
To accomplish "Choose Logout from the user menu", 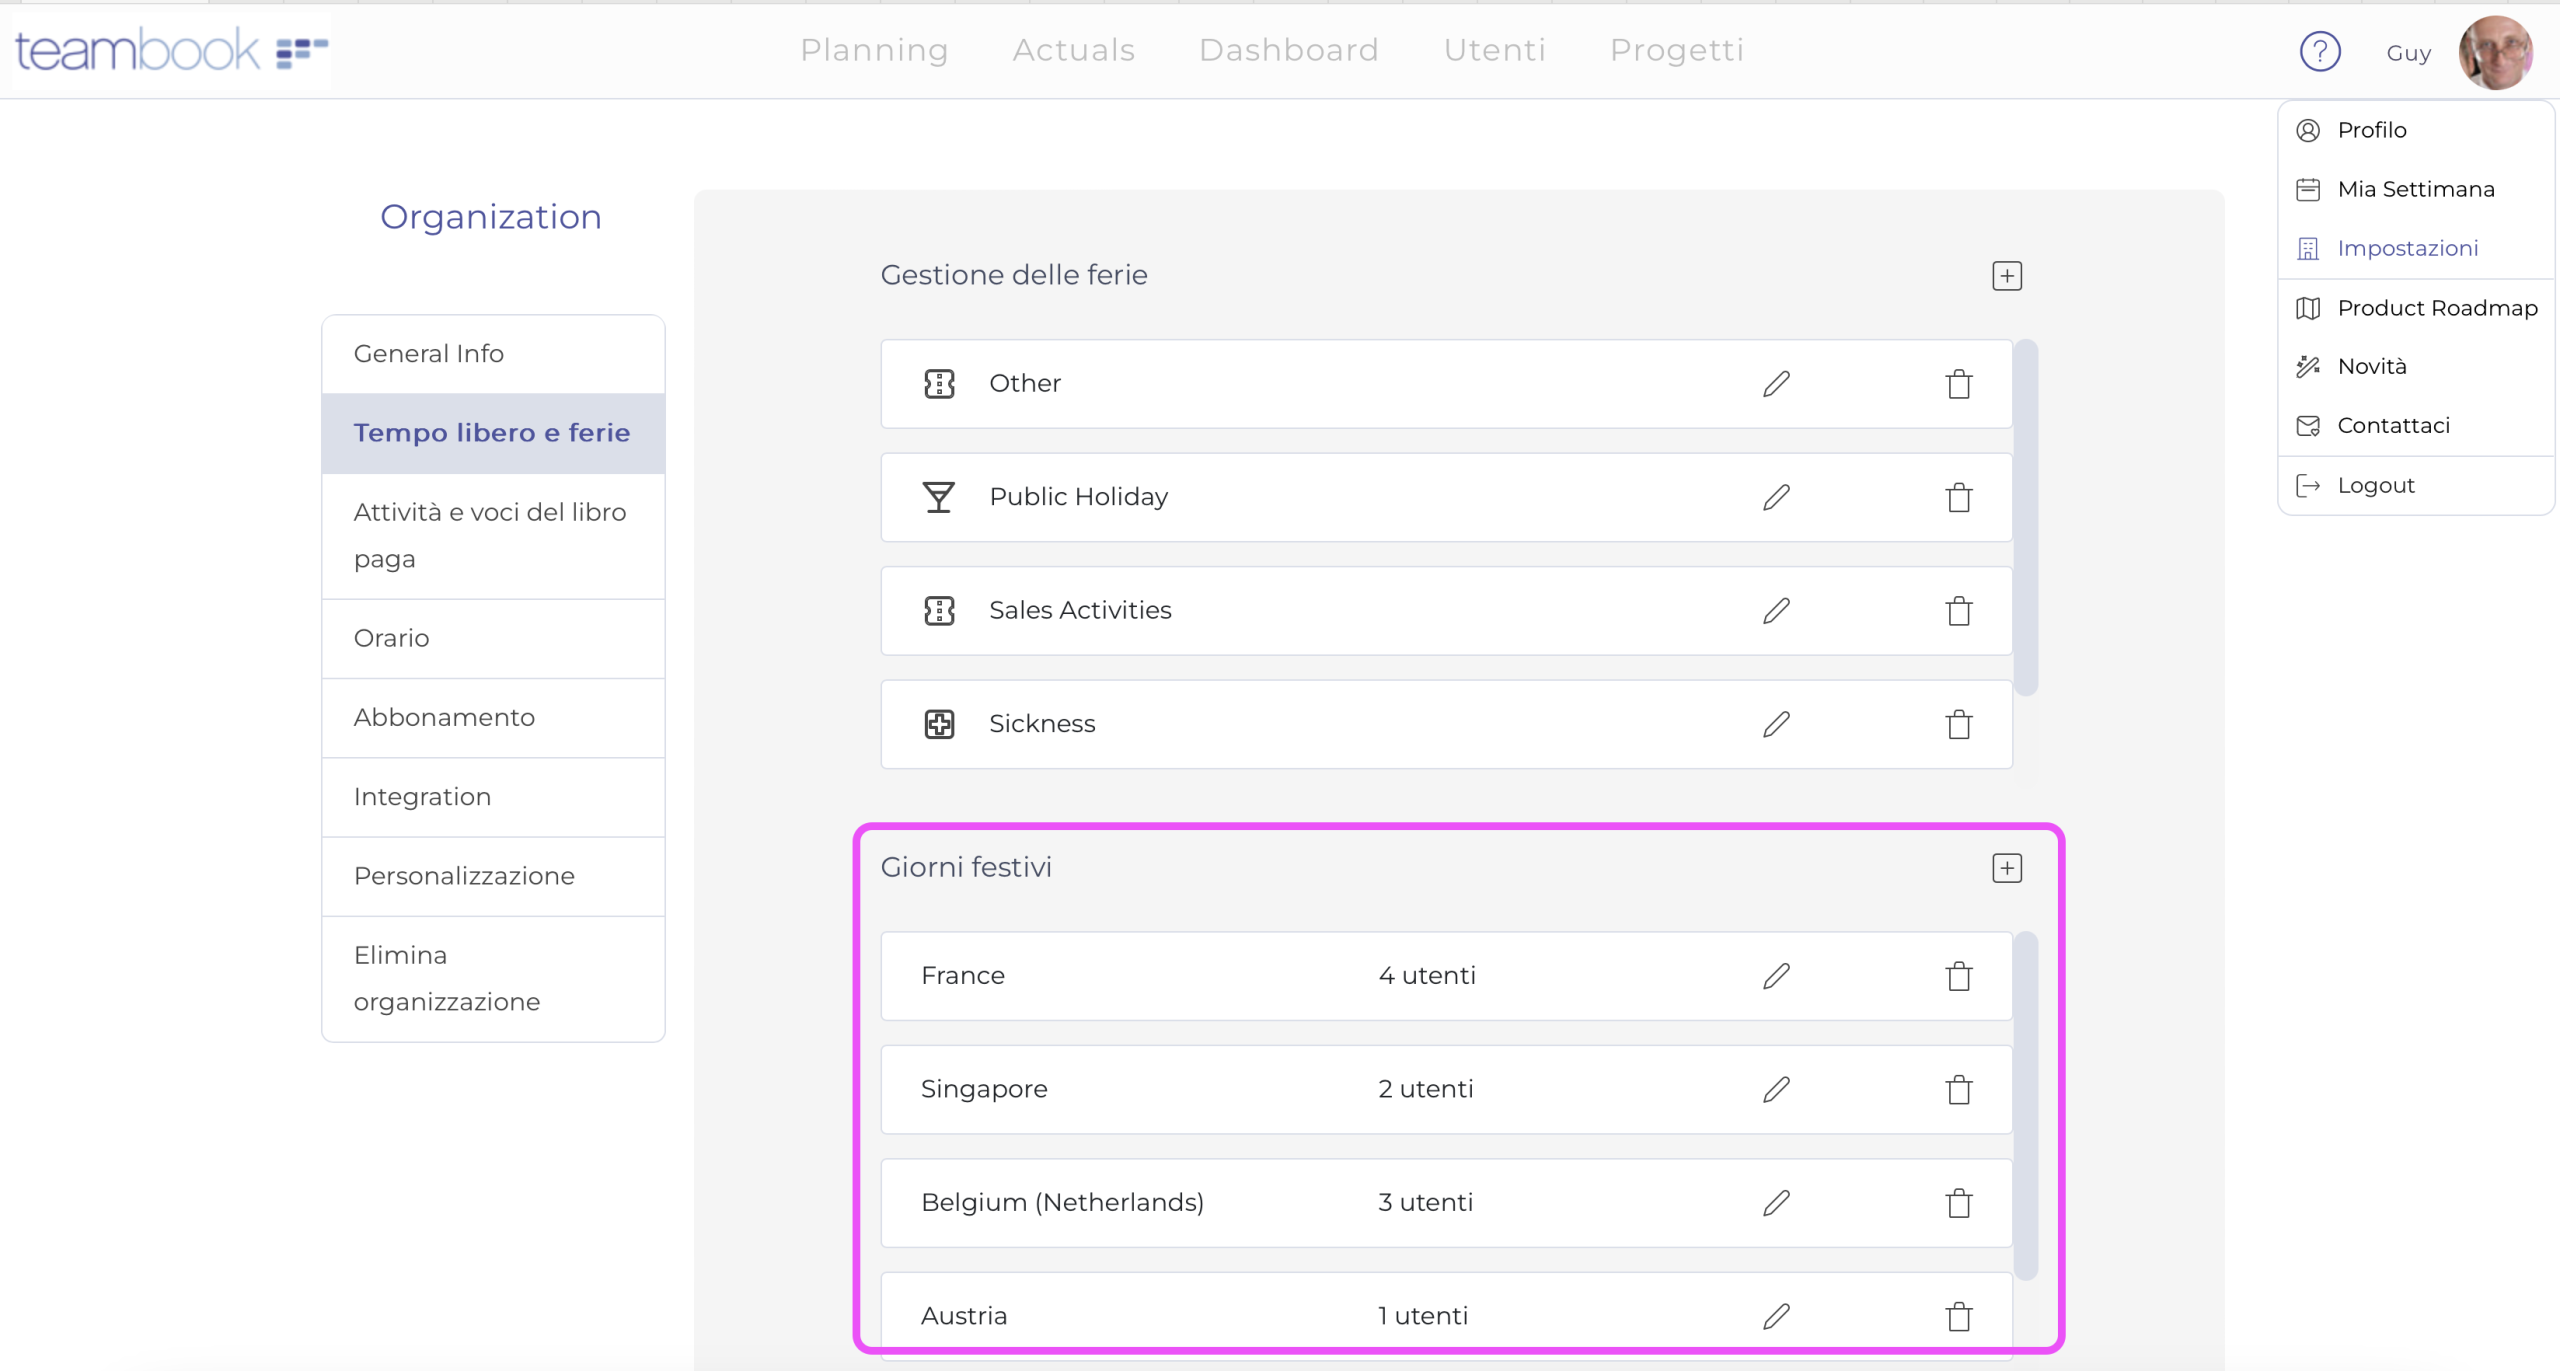I will click(x=2375, y=486).
